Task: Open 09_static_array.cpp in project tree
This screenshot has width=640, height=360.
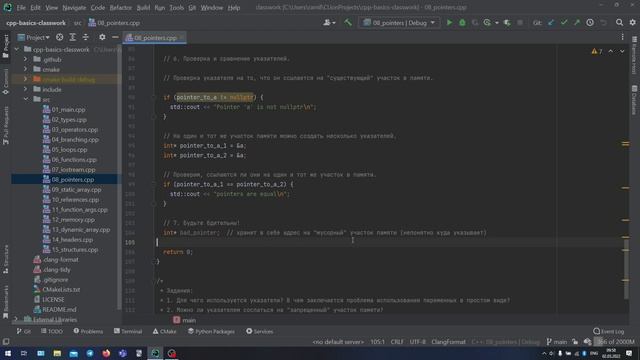Action: pyautogui.click(x=76, y=190)
